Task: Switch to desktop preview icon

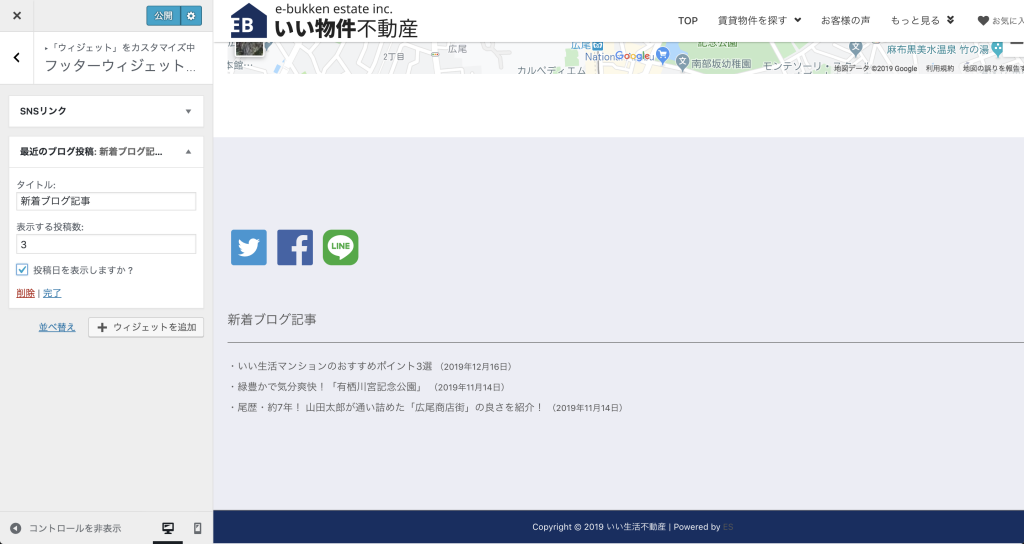Action: point(168,528)
